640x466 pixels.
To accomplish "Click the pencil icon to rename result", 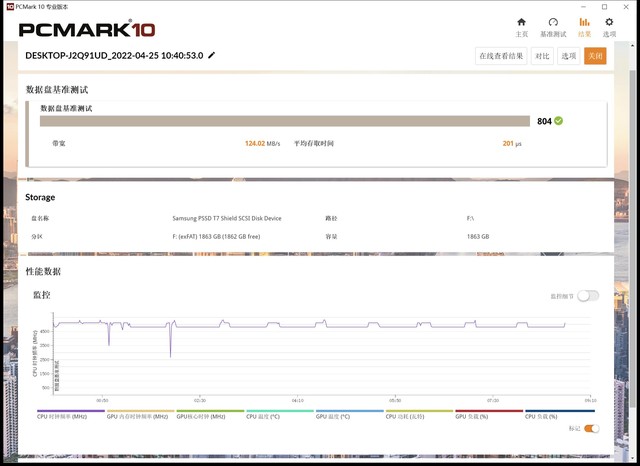I will pyautogui.click(x=211, y=55).
